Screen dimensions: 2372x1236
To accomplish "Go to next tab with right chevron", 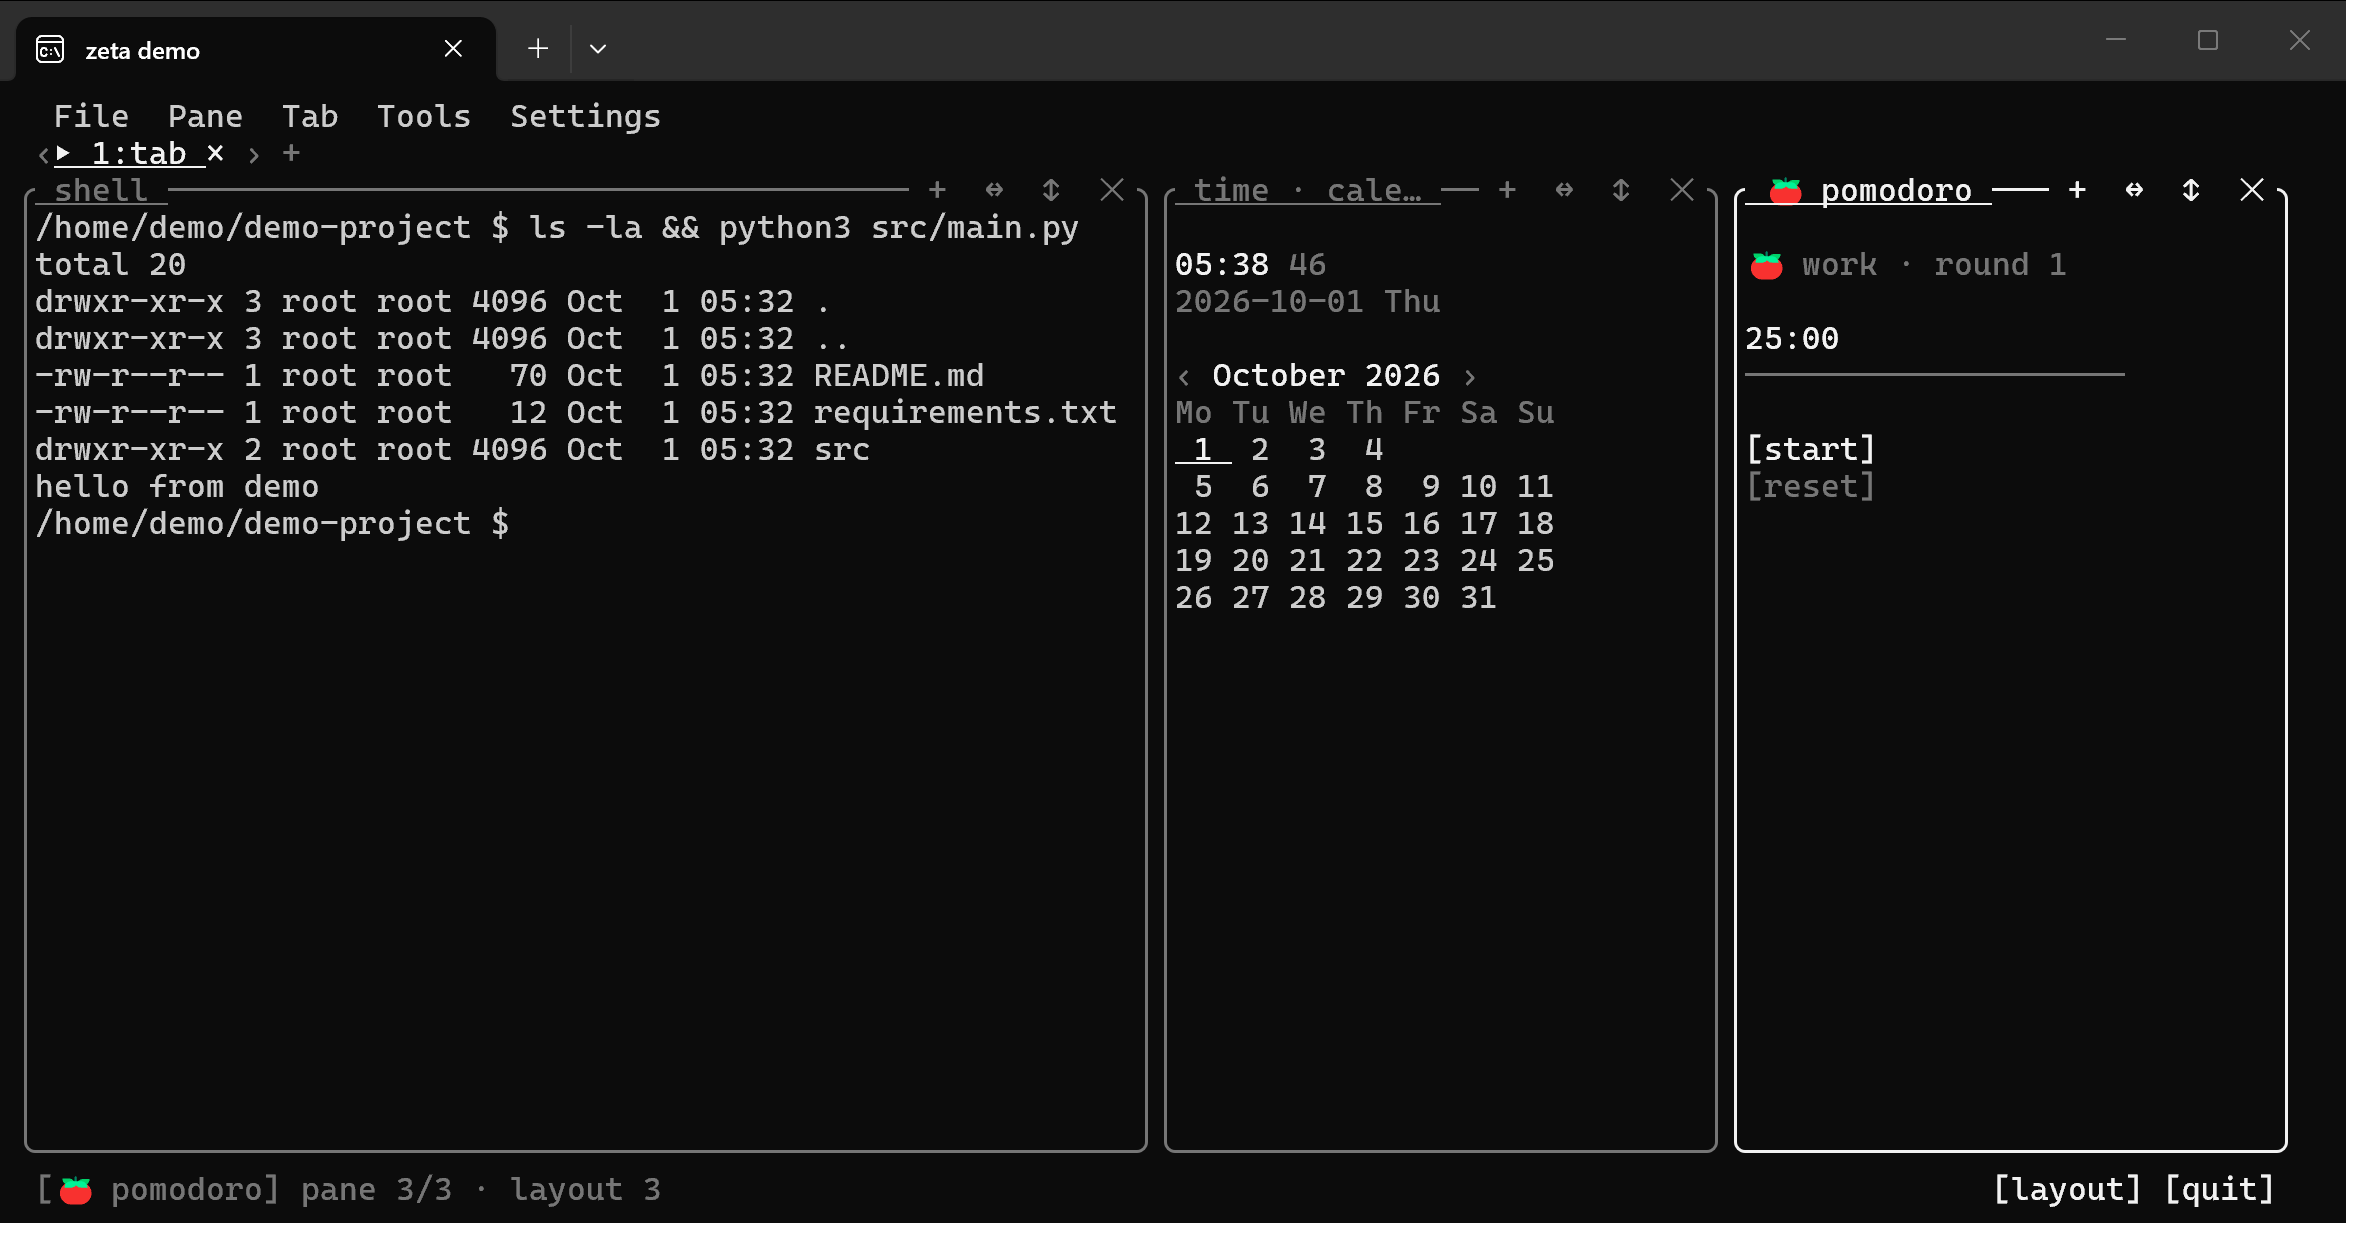I will (254, 155).
